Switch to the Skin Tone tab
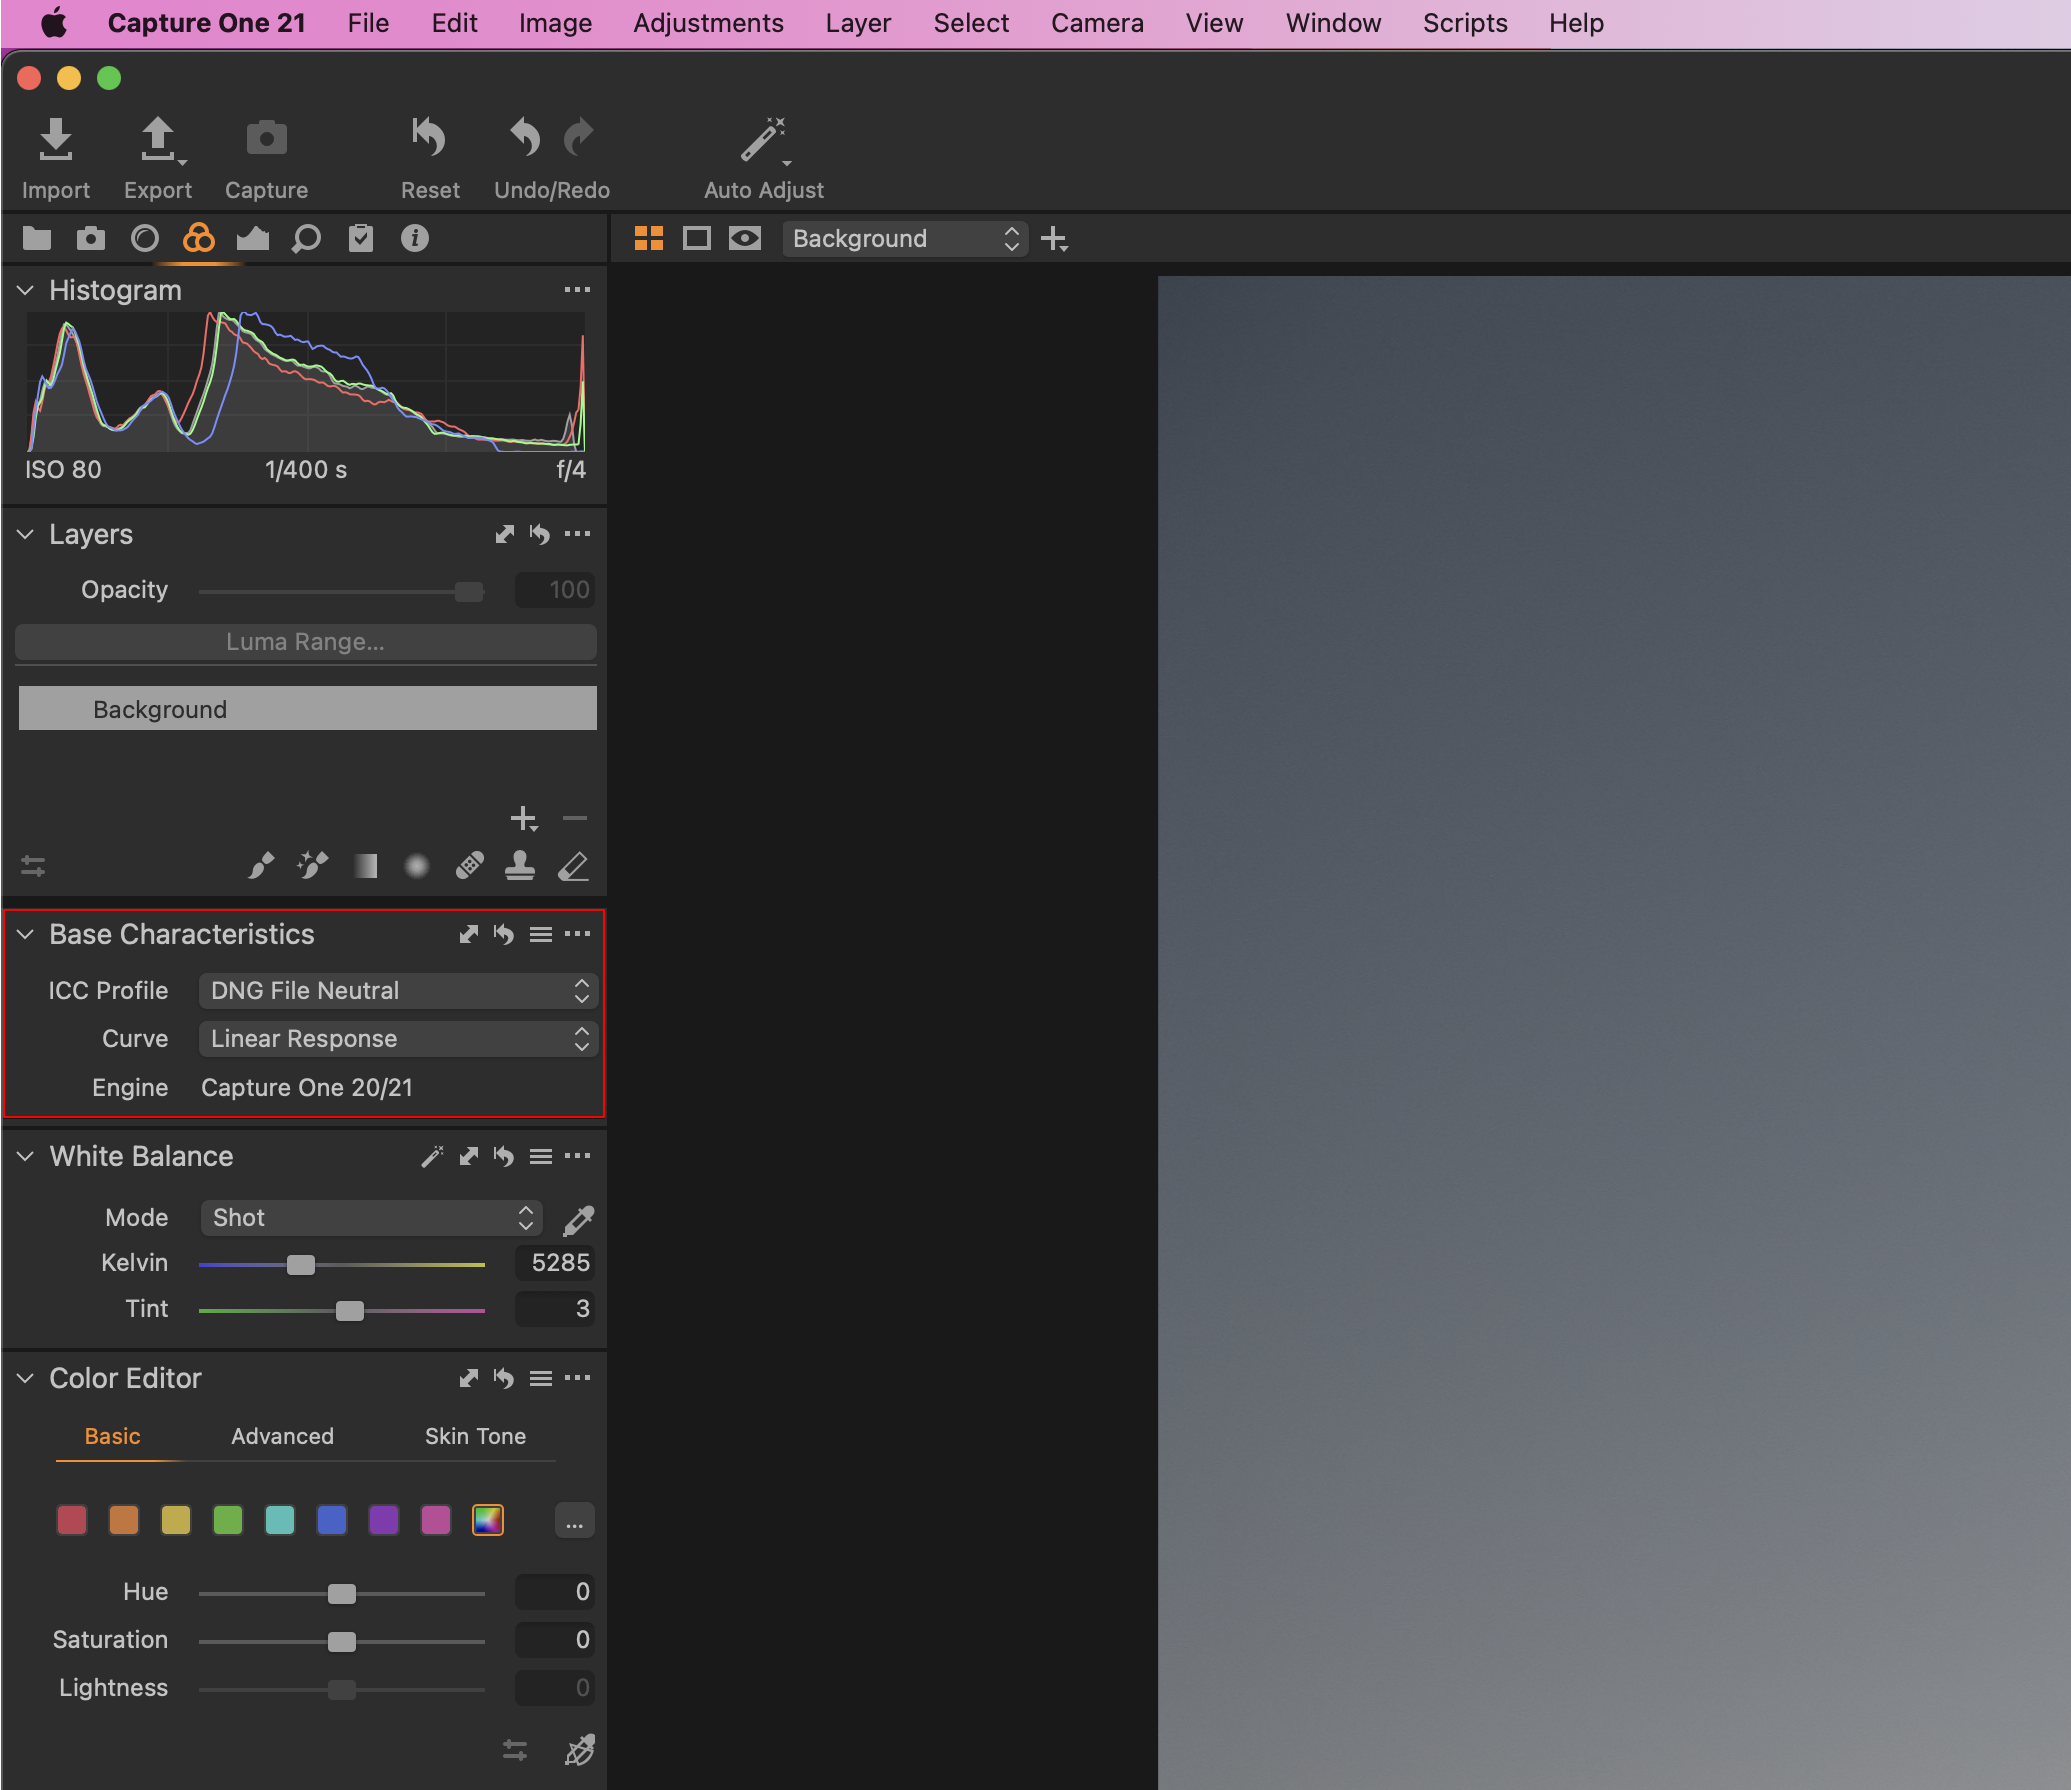2071x1790 pixels. point(476,1437)
